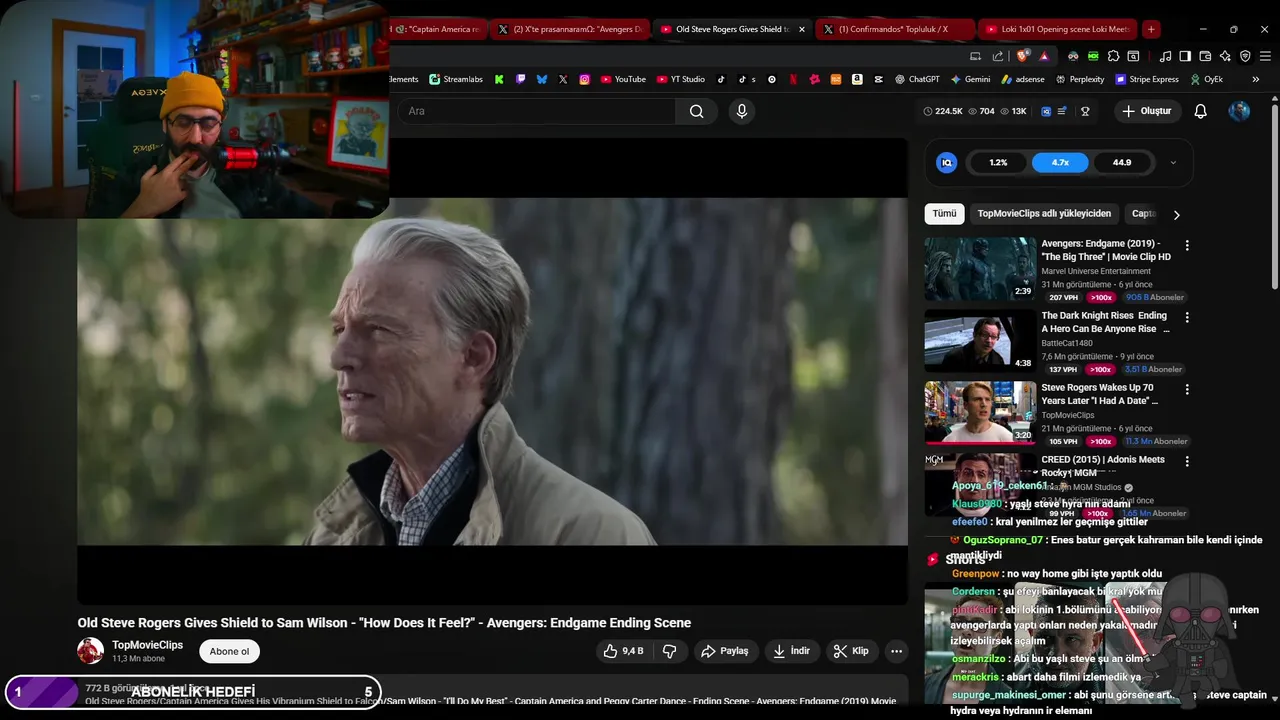Open the Brave Shields lion icon
The width and height of the screenshot is (1280, 720).
1021,56
